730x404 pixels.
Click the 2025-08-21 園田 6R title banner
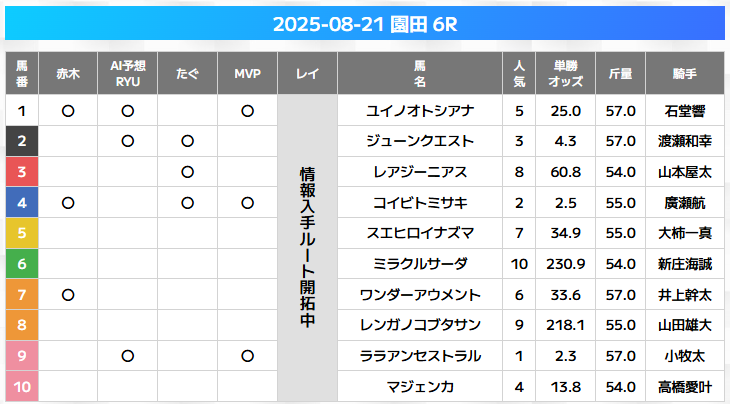tap(365, 23)
